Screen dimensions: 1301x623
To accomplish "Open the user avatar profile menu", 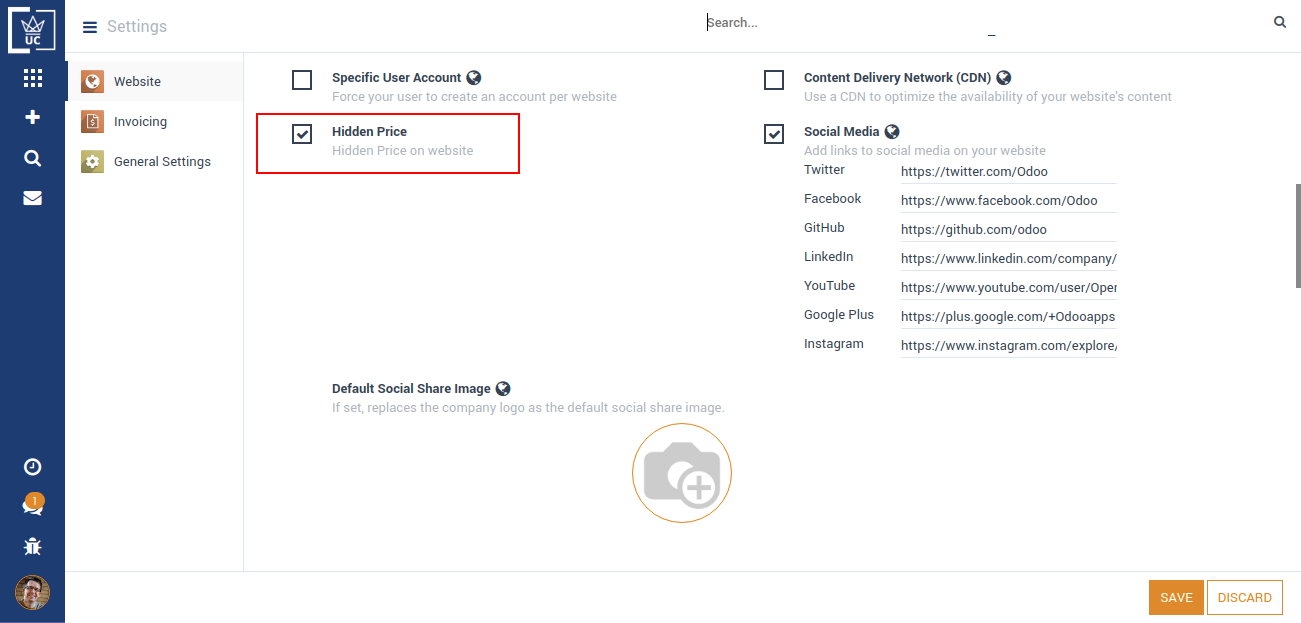I will coord(32,593).
